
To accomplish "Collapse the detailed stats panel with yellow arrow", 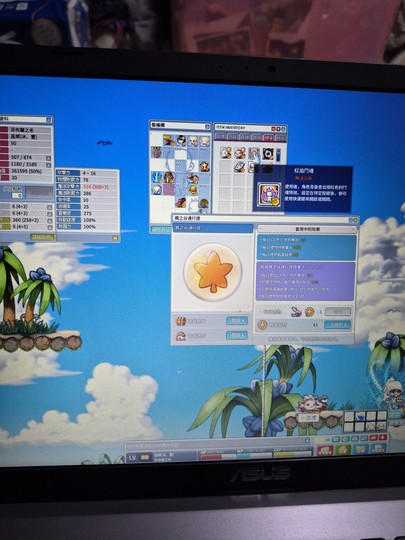I will (115, 238).
